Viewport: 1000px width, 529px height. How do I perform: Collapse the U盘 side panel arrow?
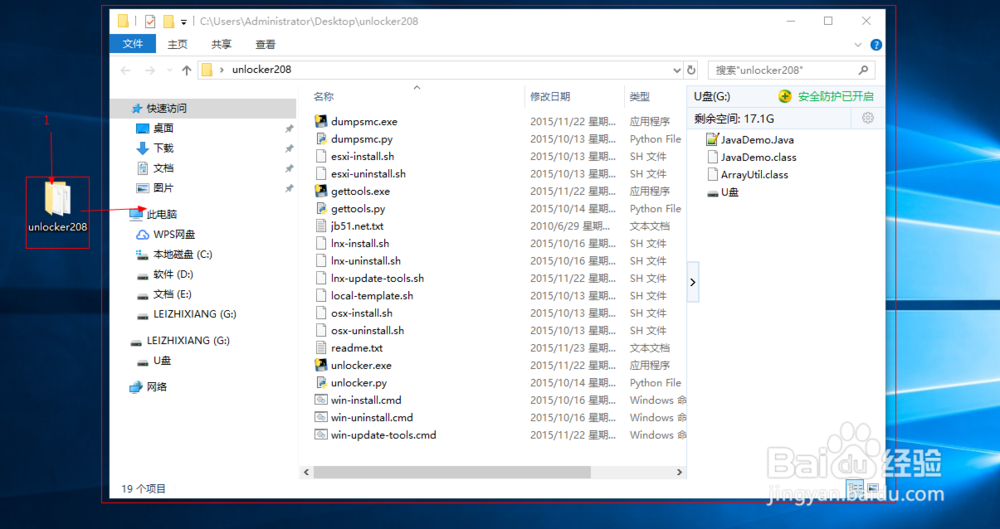[693, 282]
